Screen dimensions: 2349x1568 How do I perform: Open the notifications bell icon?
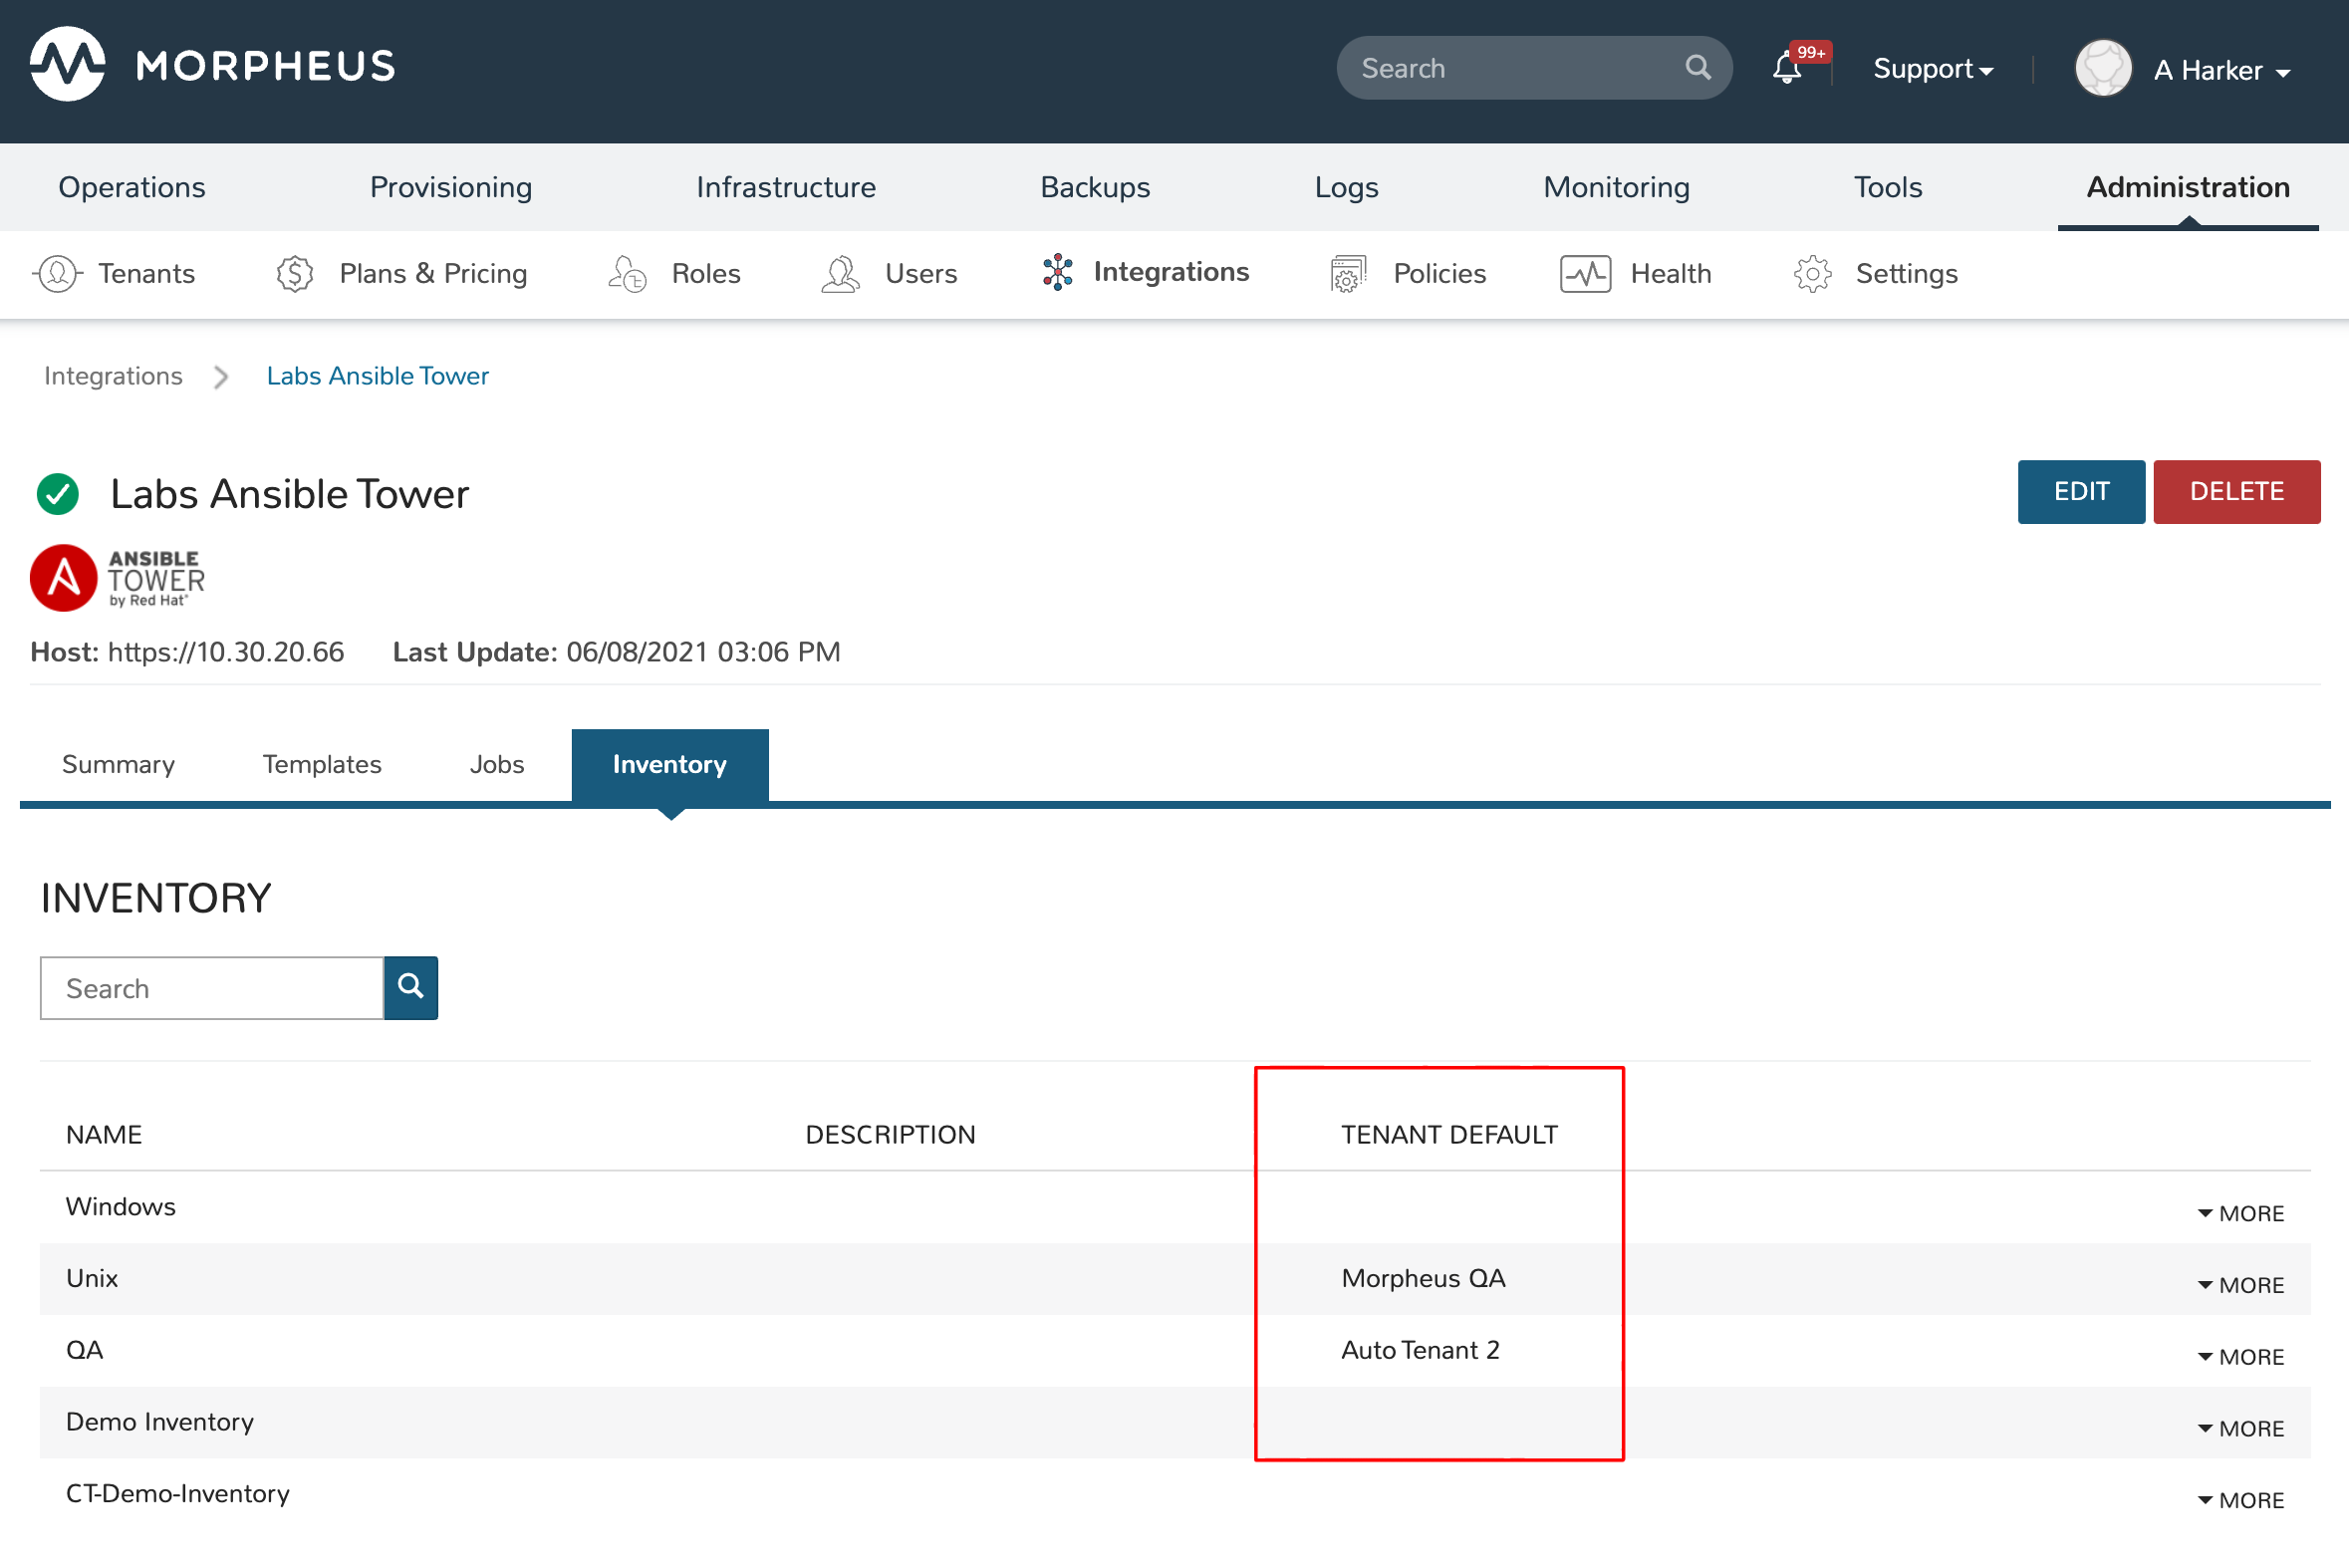coord(1787,69)
